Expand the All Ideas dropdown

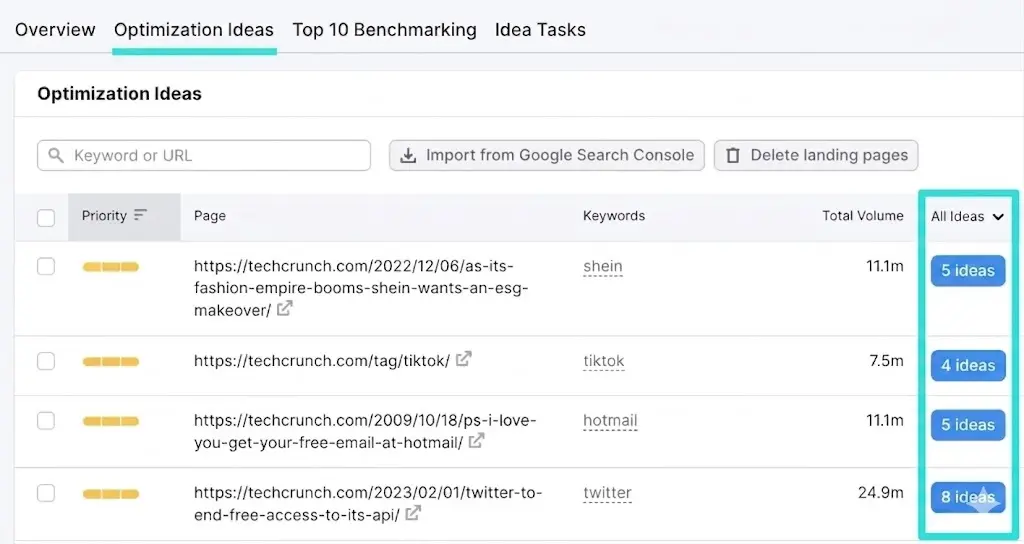coord(967,217)
